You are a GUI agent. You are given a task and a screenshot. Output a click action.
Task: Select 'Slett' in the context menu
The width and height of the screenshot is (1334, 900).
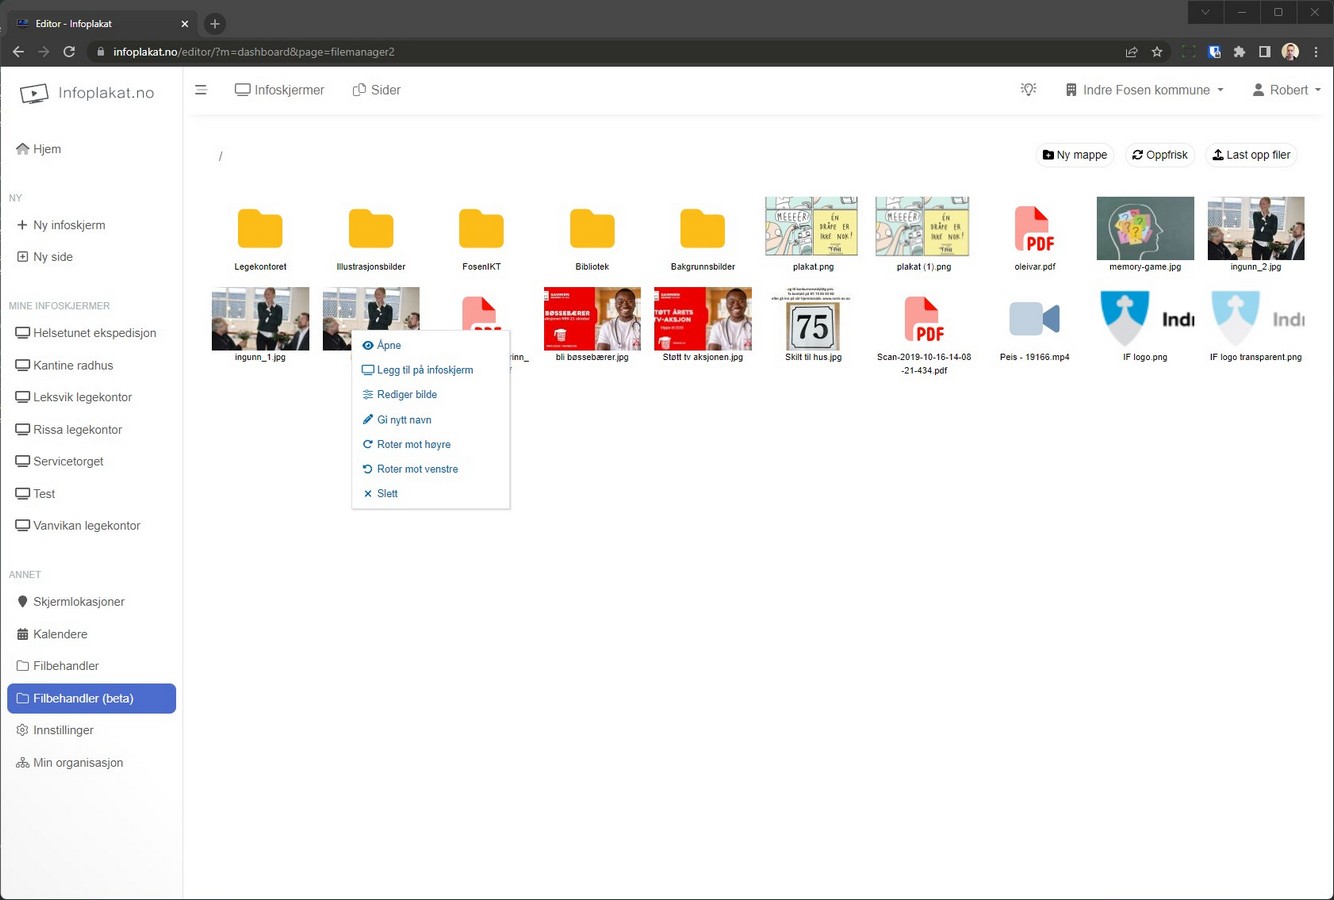tap(387, 494)
